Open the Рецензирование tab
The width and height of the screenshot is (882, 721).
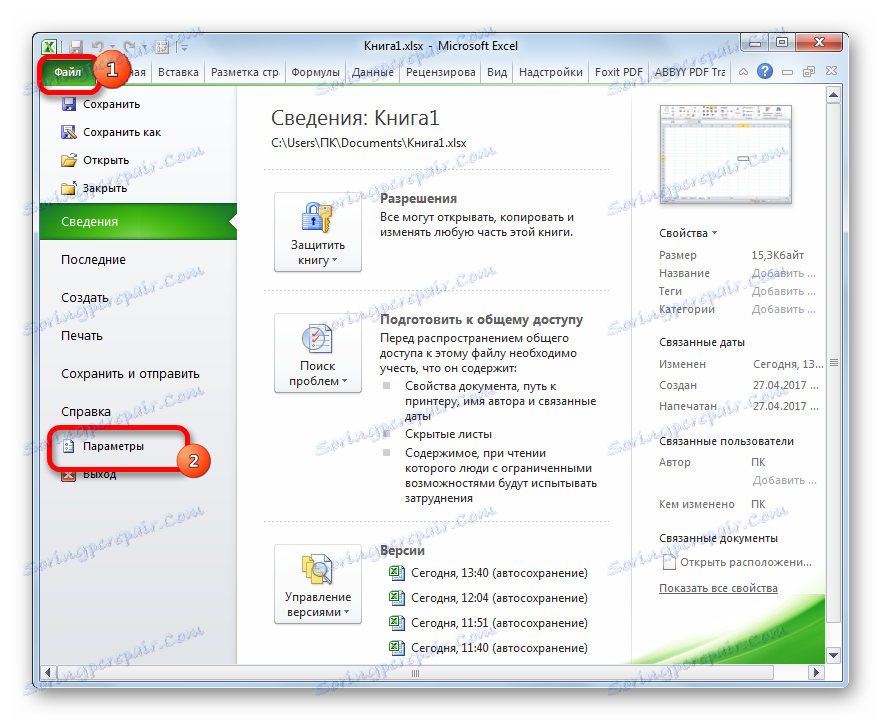(x=440, y=72)
